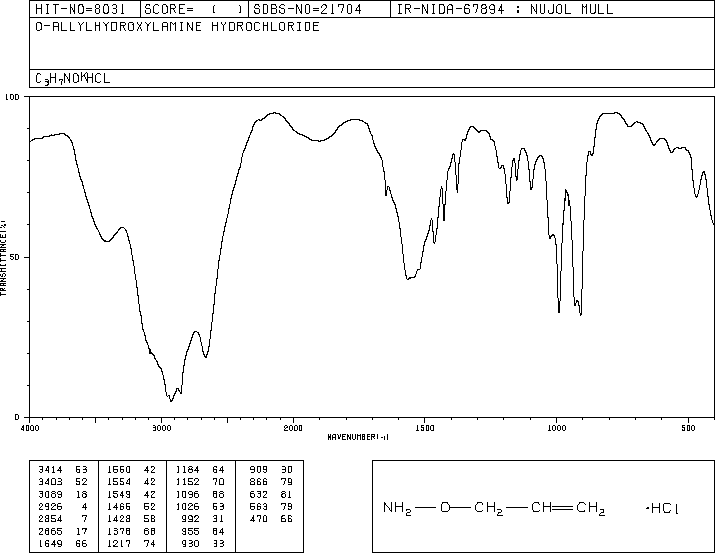Viewport: 715px width, 553px height.
Task: Select the 1500 wavenumber axis label
Action: (x=425, y=428)
